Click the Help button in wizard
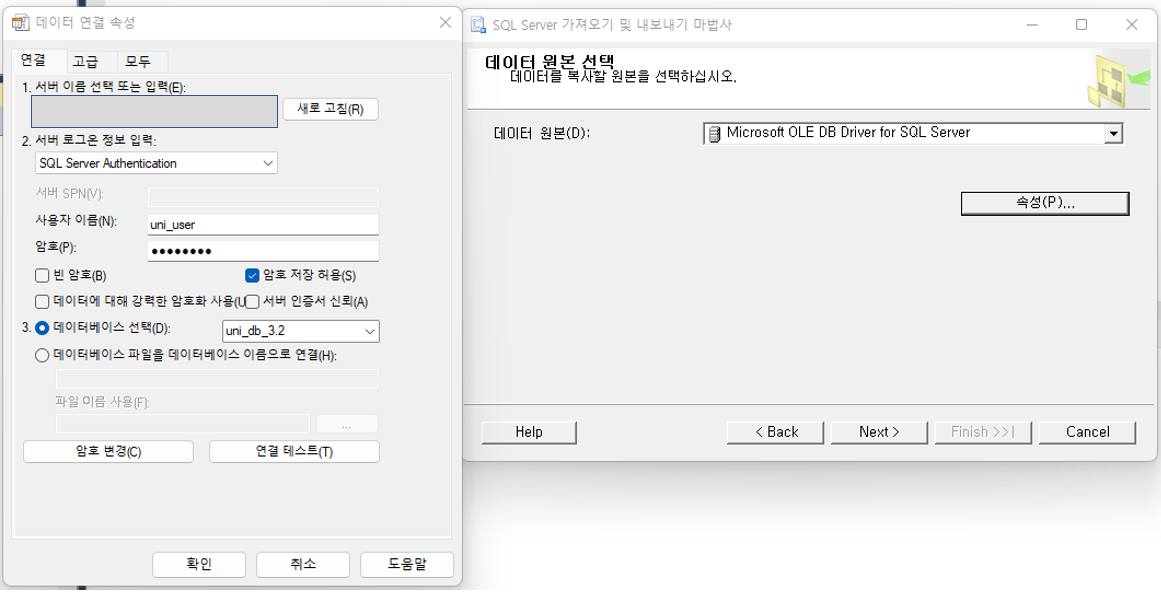 [x=529, y=432]
